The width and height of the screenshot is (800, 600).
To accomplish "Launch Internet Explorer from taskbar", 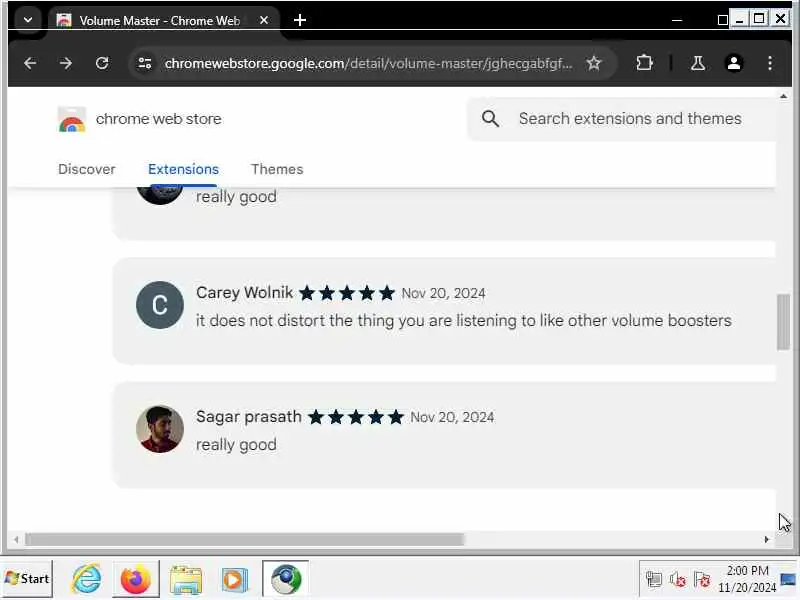I will pyautogui.click(x=87, y=579).
